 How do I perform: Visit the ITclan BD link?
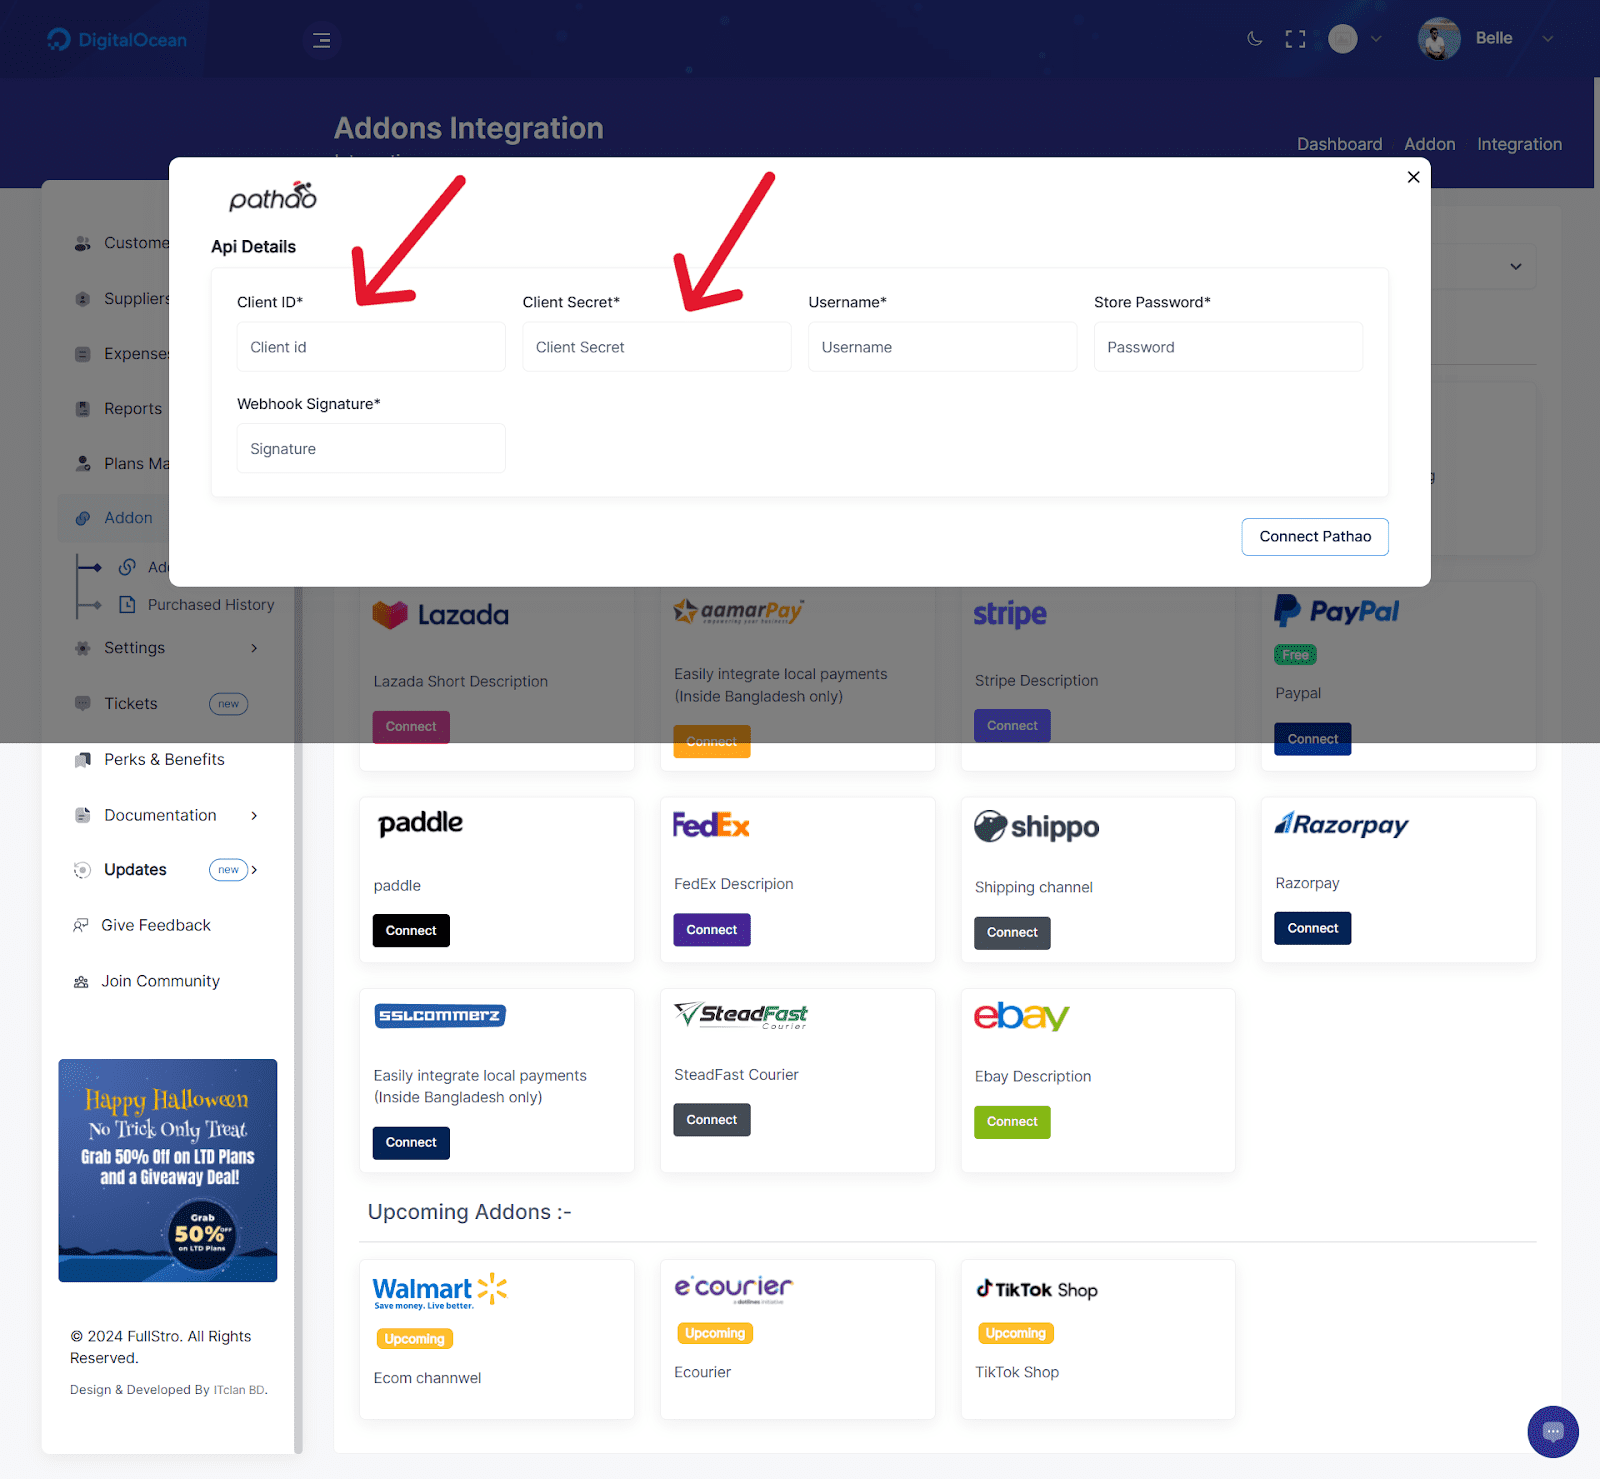click(x=240, y=1390)
